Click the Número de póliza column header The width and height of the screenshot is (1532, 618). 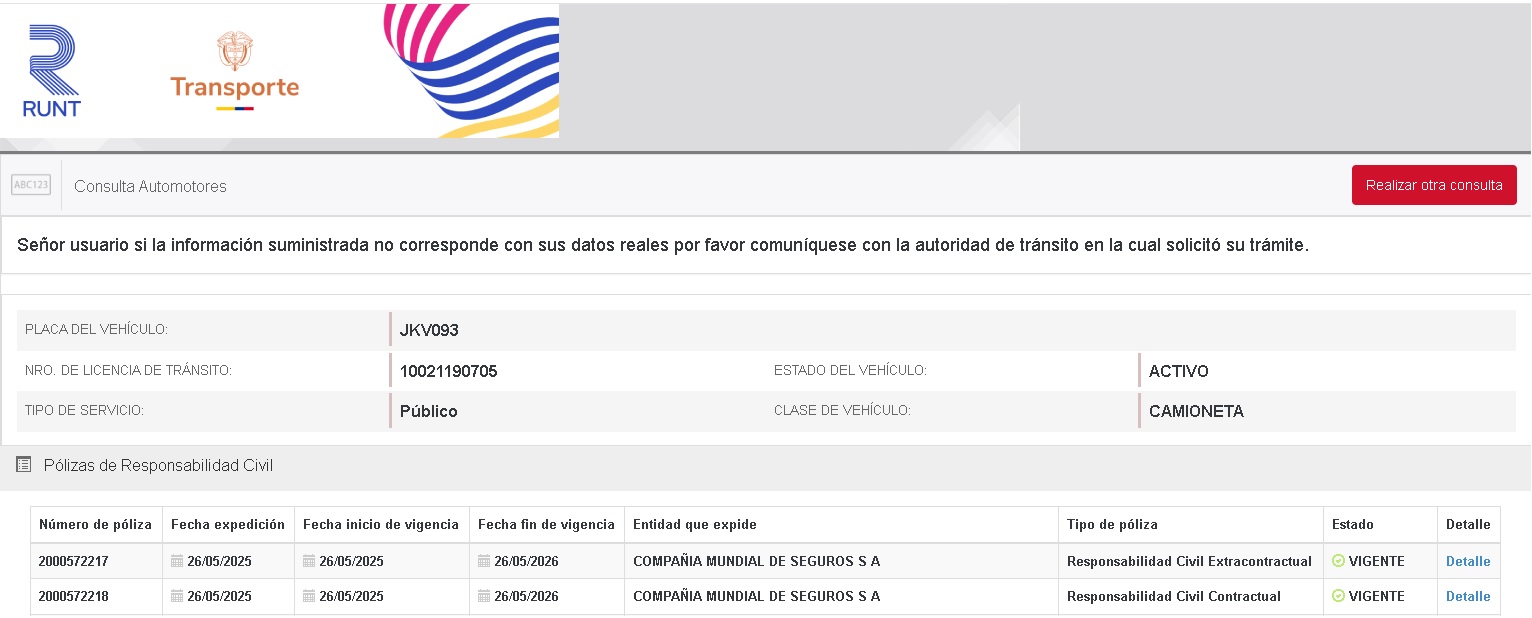(95, 525)
